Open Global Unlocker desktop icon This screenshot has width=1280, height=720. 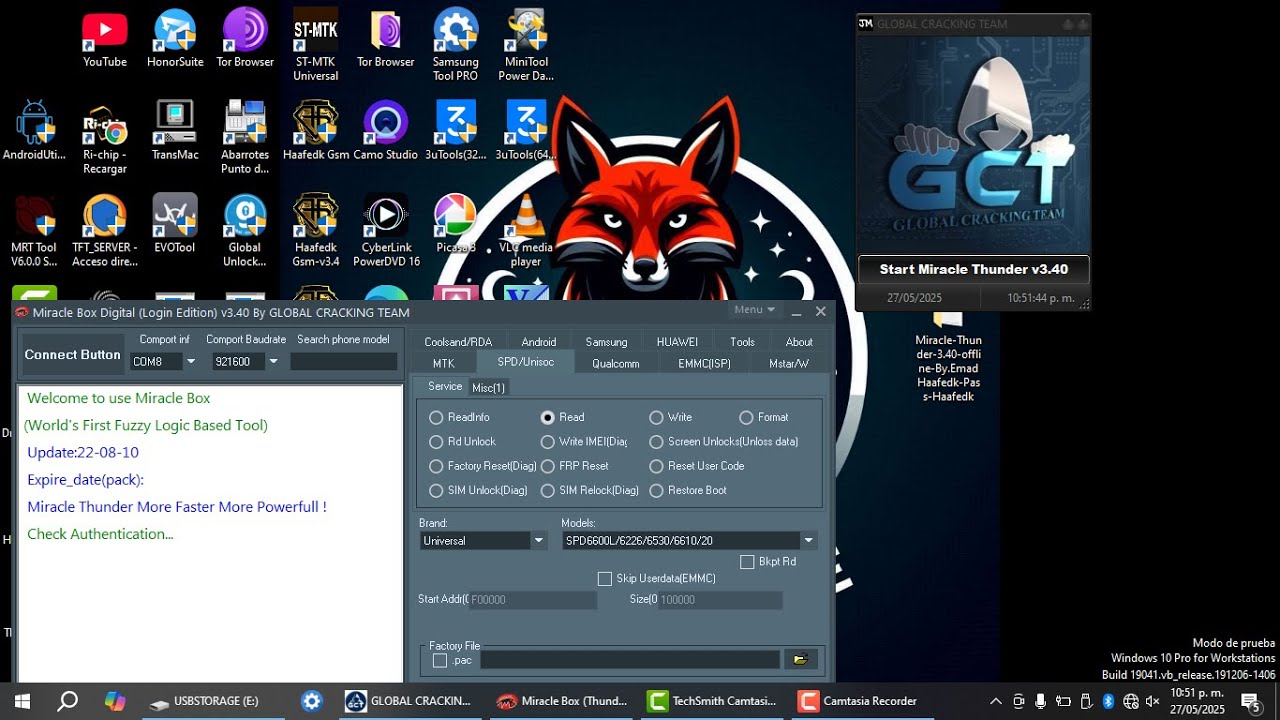[x=245, y=231]
